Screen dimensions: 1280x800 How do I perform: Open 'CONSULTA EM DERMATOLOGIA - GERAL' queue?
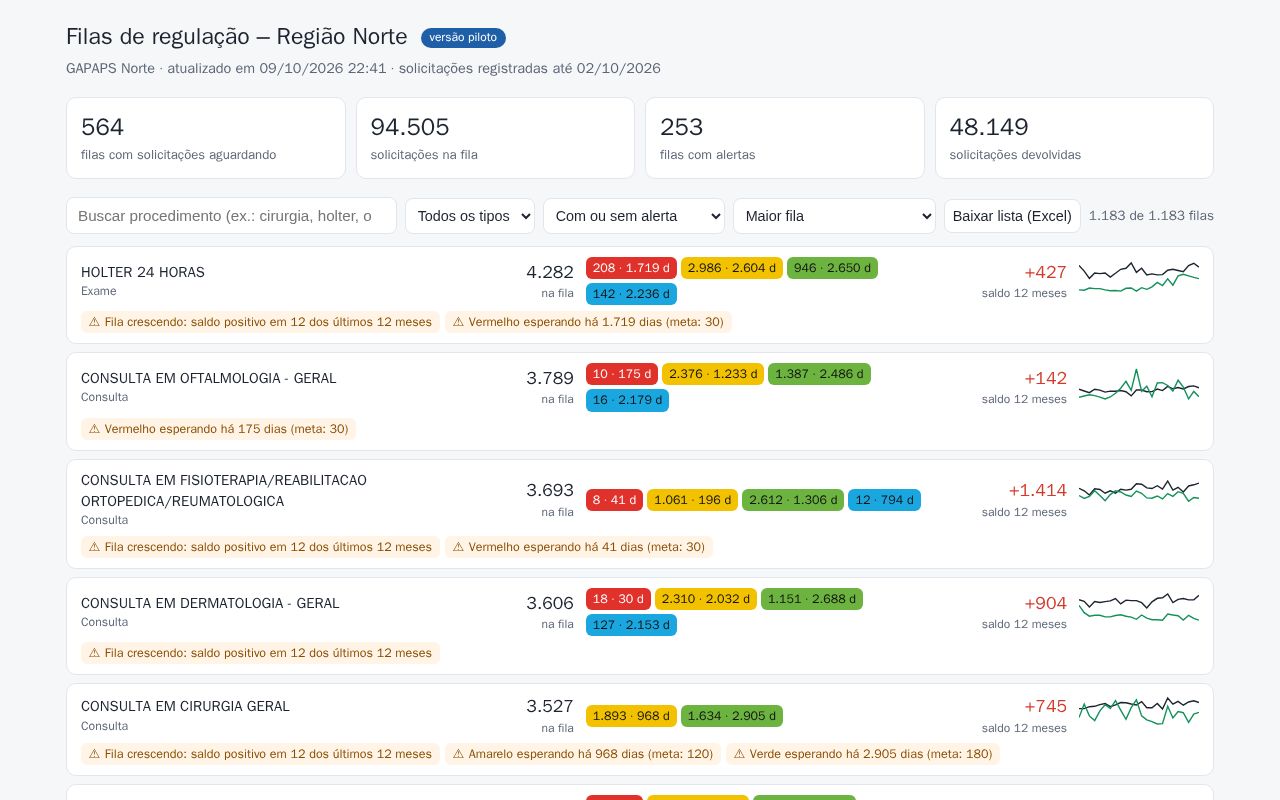pyautogui.click(x=640, y=626)
